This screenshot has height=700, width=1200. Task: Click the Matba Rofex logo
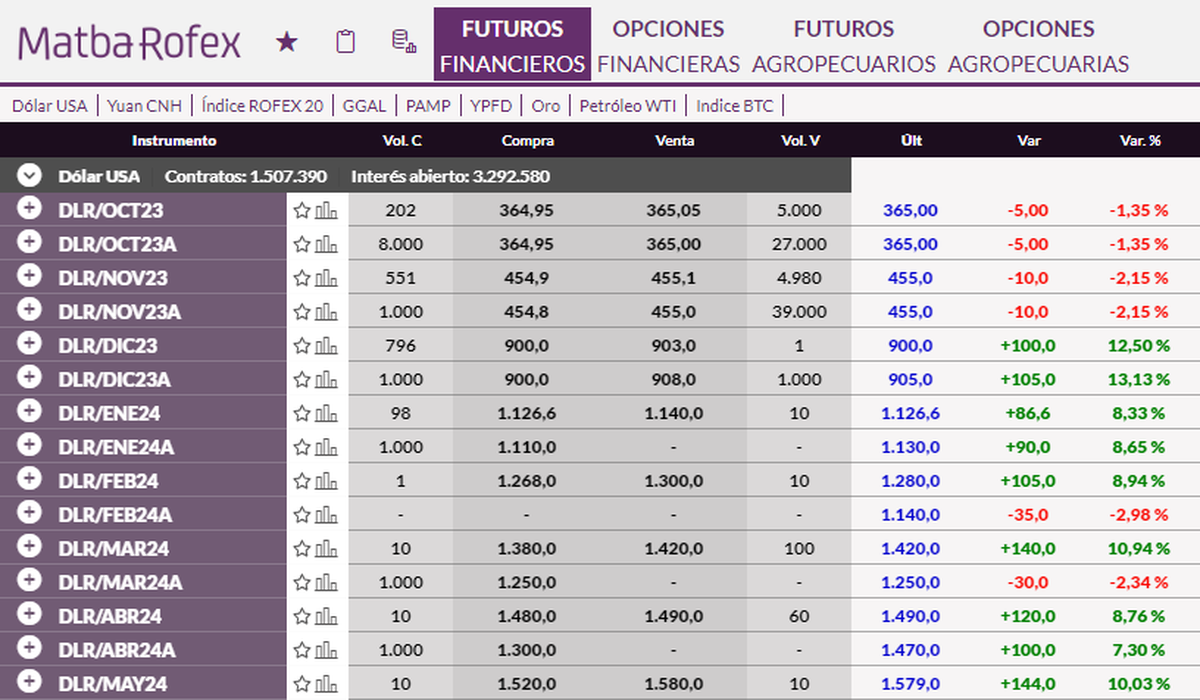point(130,43)
